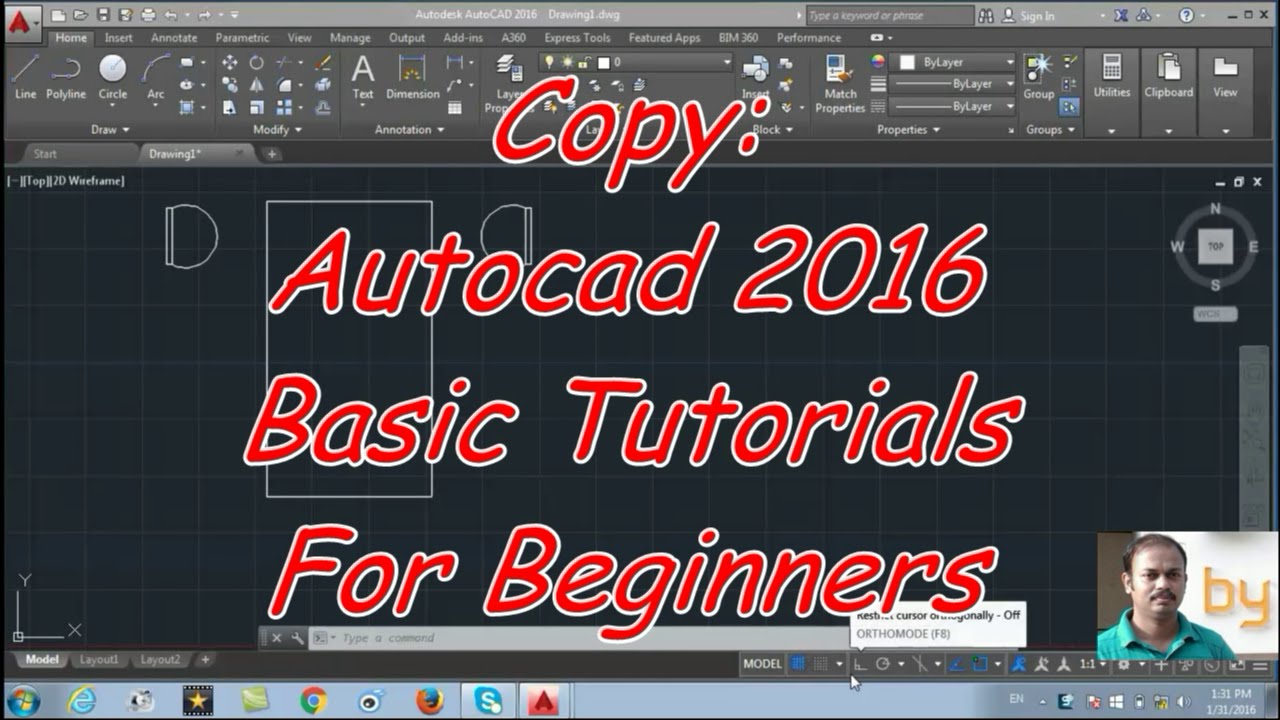Open the Windows Start menu
This screenshot has height=720, width=1280.
click(x=23, y=700)
